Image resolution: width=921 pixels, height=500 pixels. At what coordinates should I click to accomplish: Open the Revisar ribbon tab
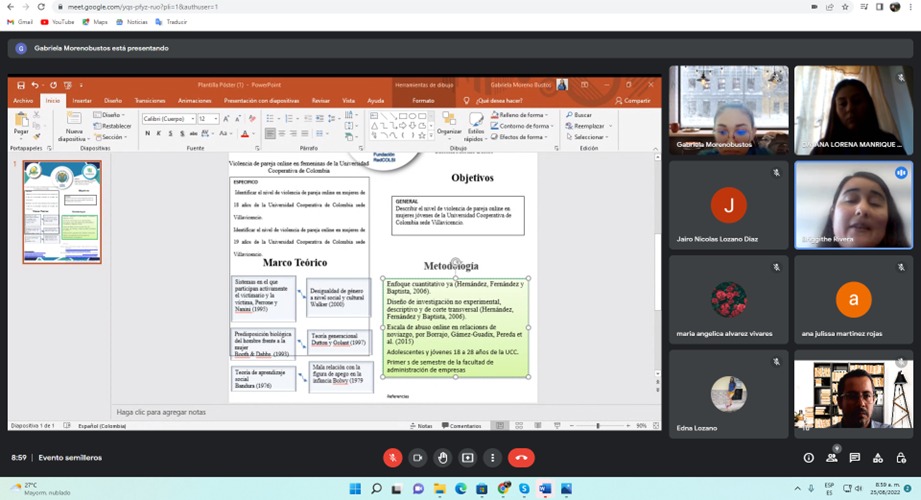click(321, 100)
